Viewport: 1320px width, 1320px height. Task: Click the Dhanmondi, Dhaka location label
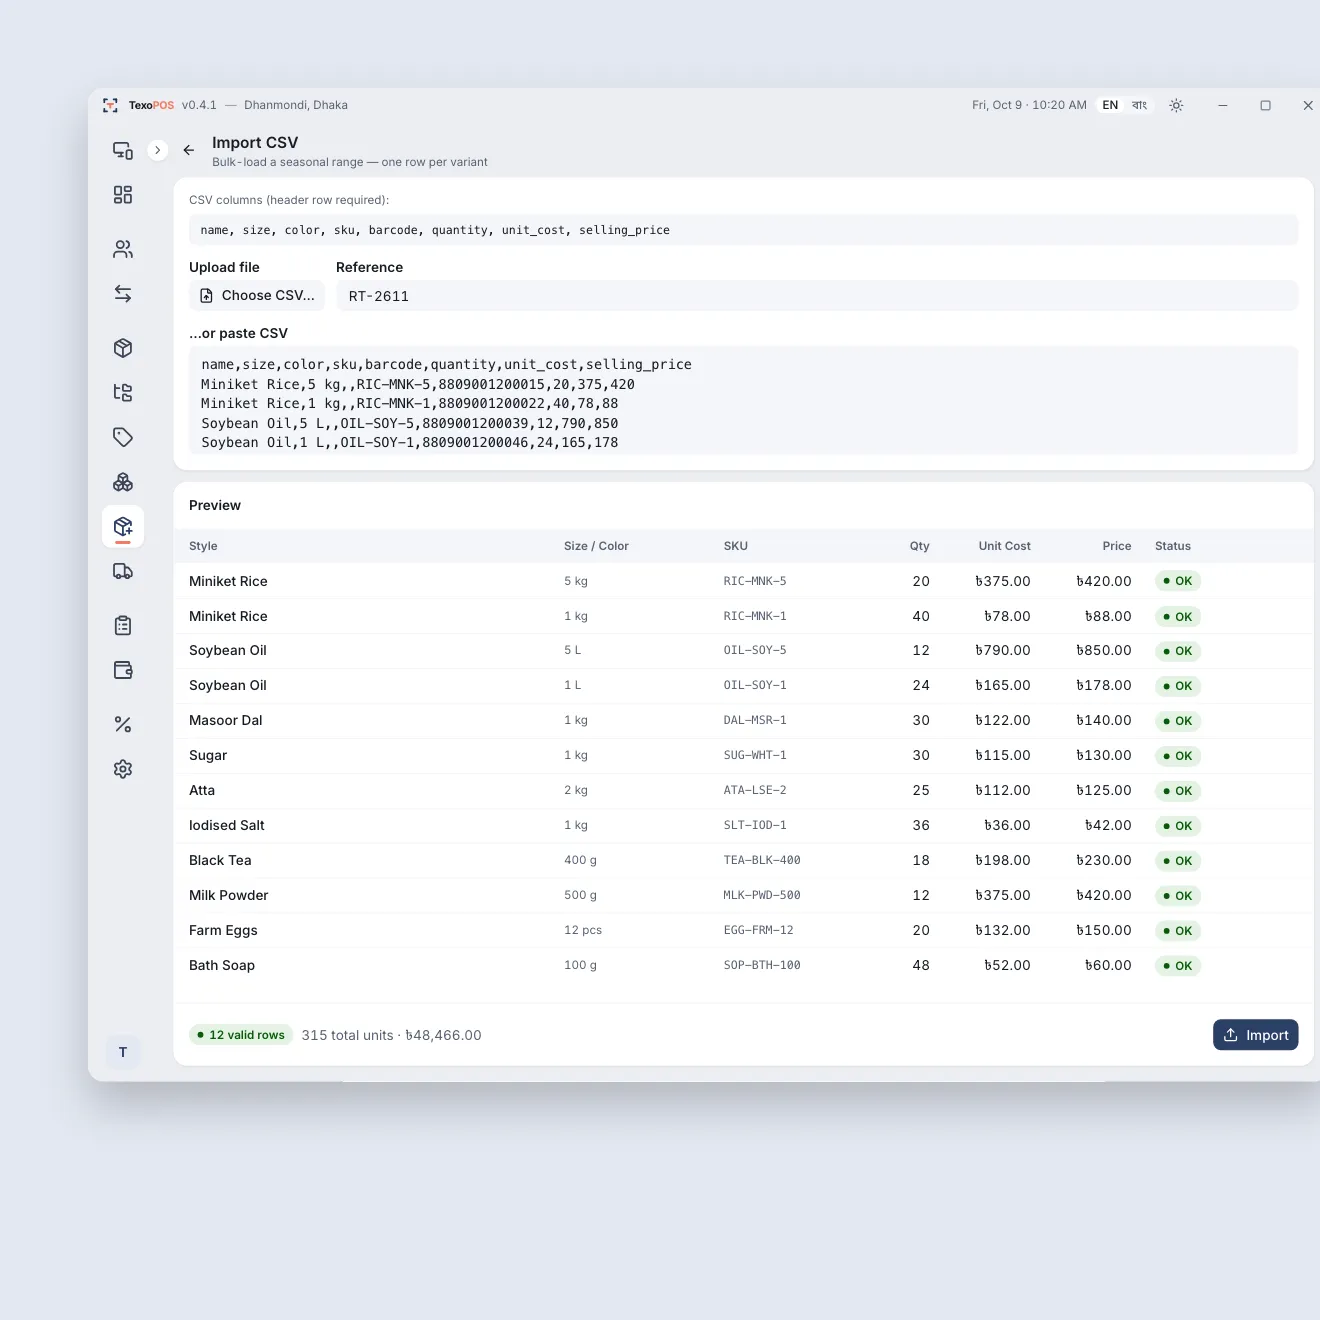pyautogui.click(x=296, y=105)
